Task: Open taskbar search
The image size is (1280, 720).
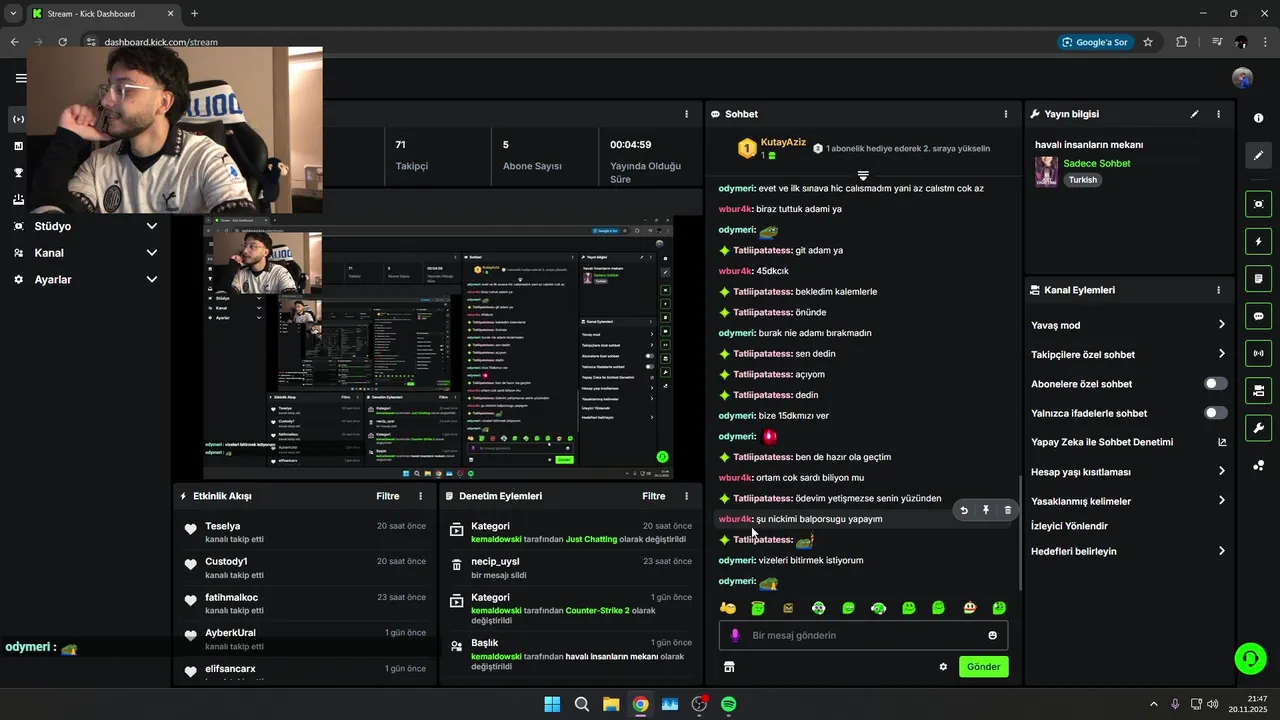Action: (x=582, y=704)
